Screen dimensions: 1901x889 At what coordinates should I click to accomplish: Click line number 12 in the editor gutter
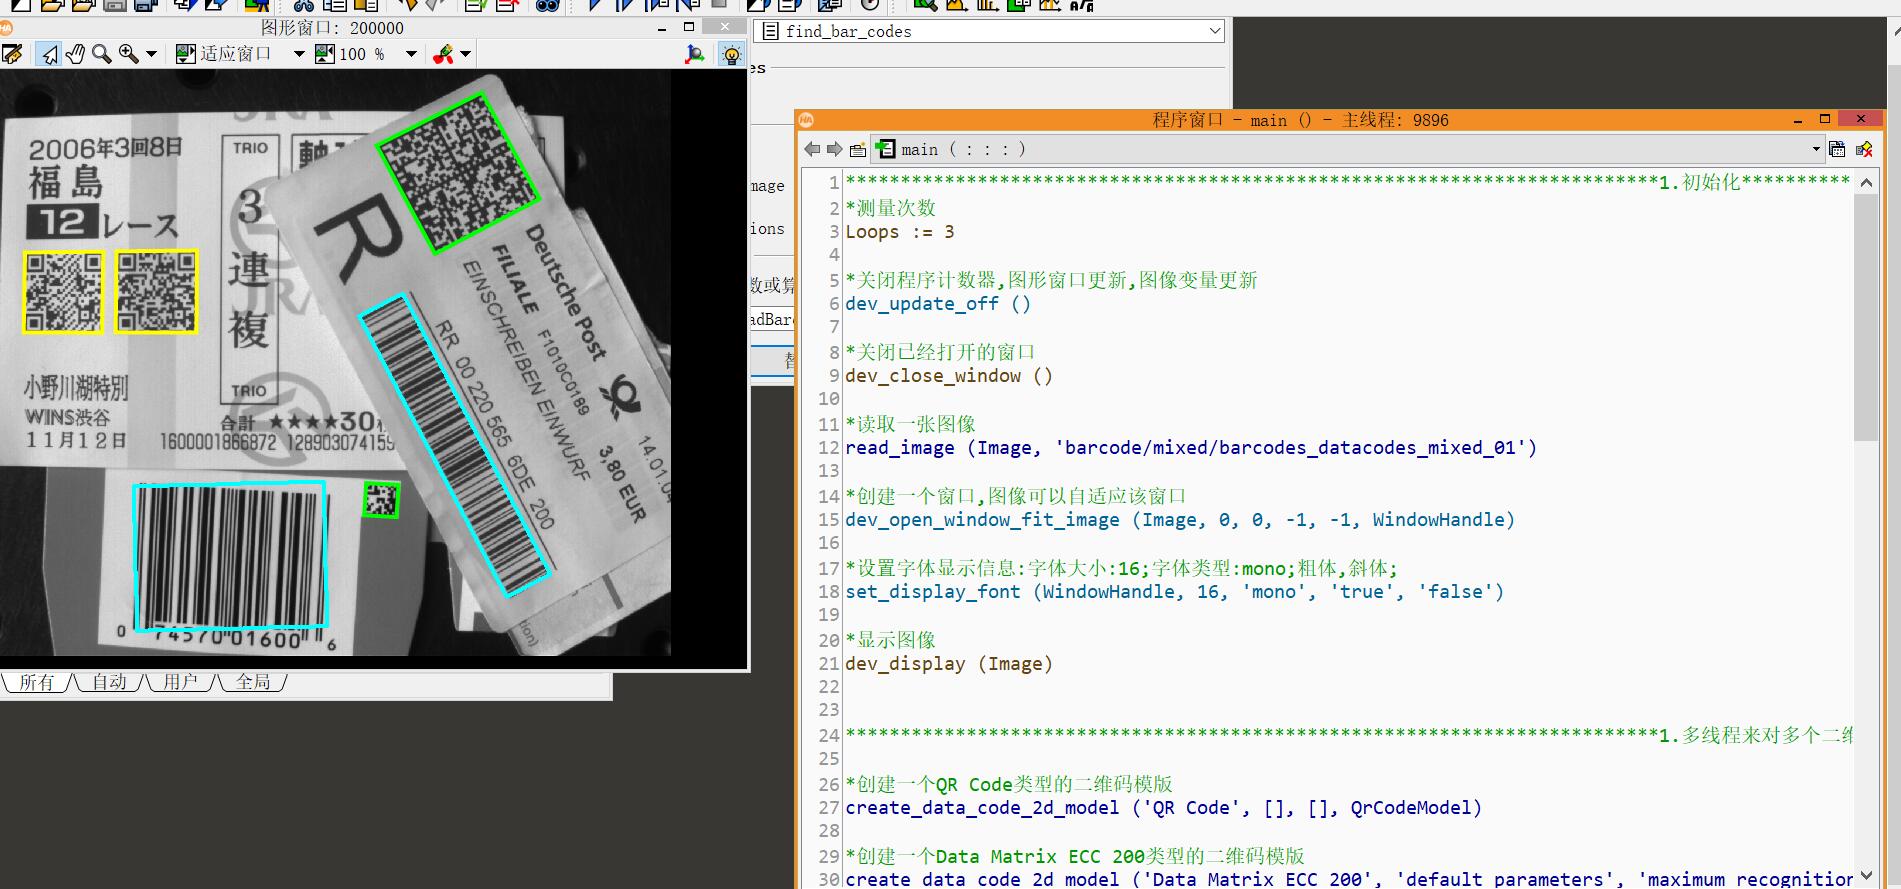pyautogui.click(x=828, y=448)
